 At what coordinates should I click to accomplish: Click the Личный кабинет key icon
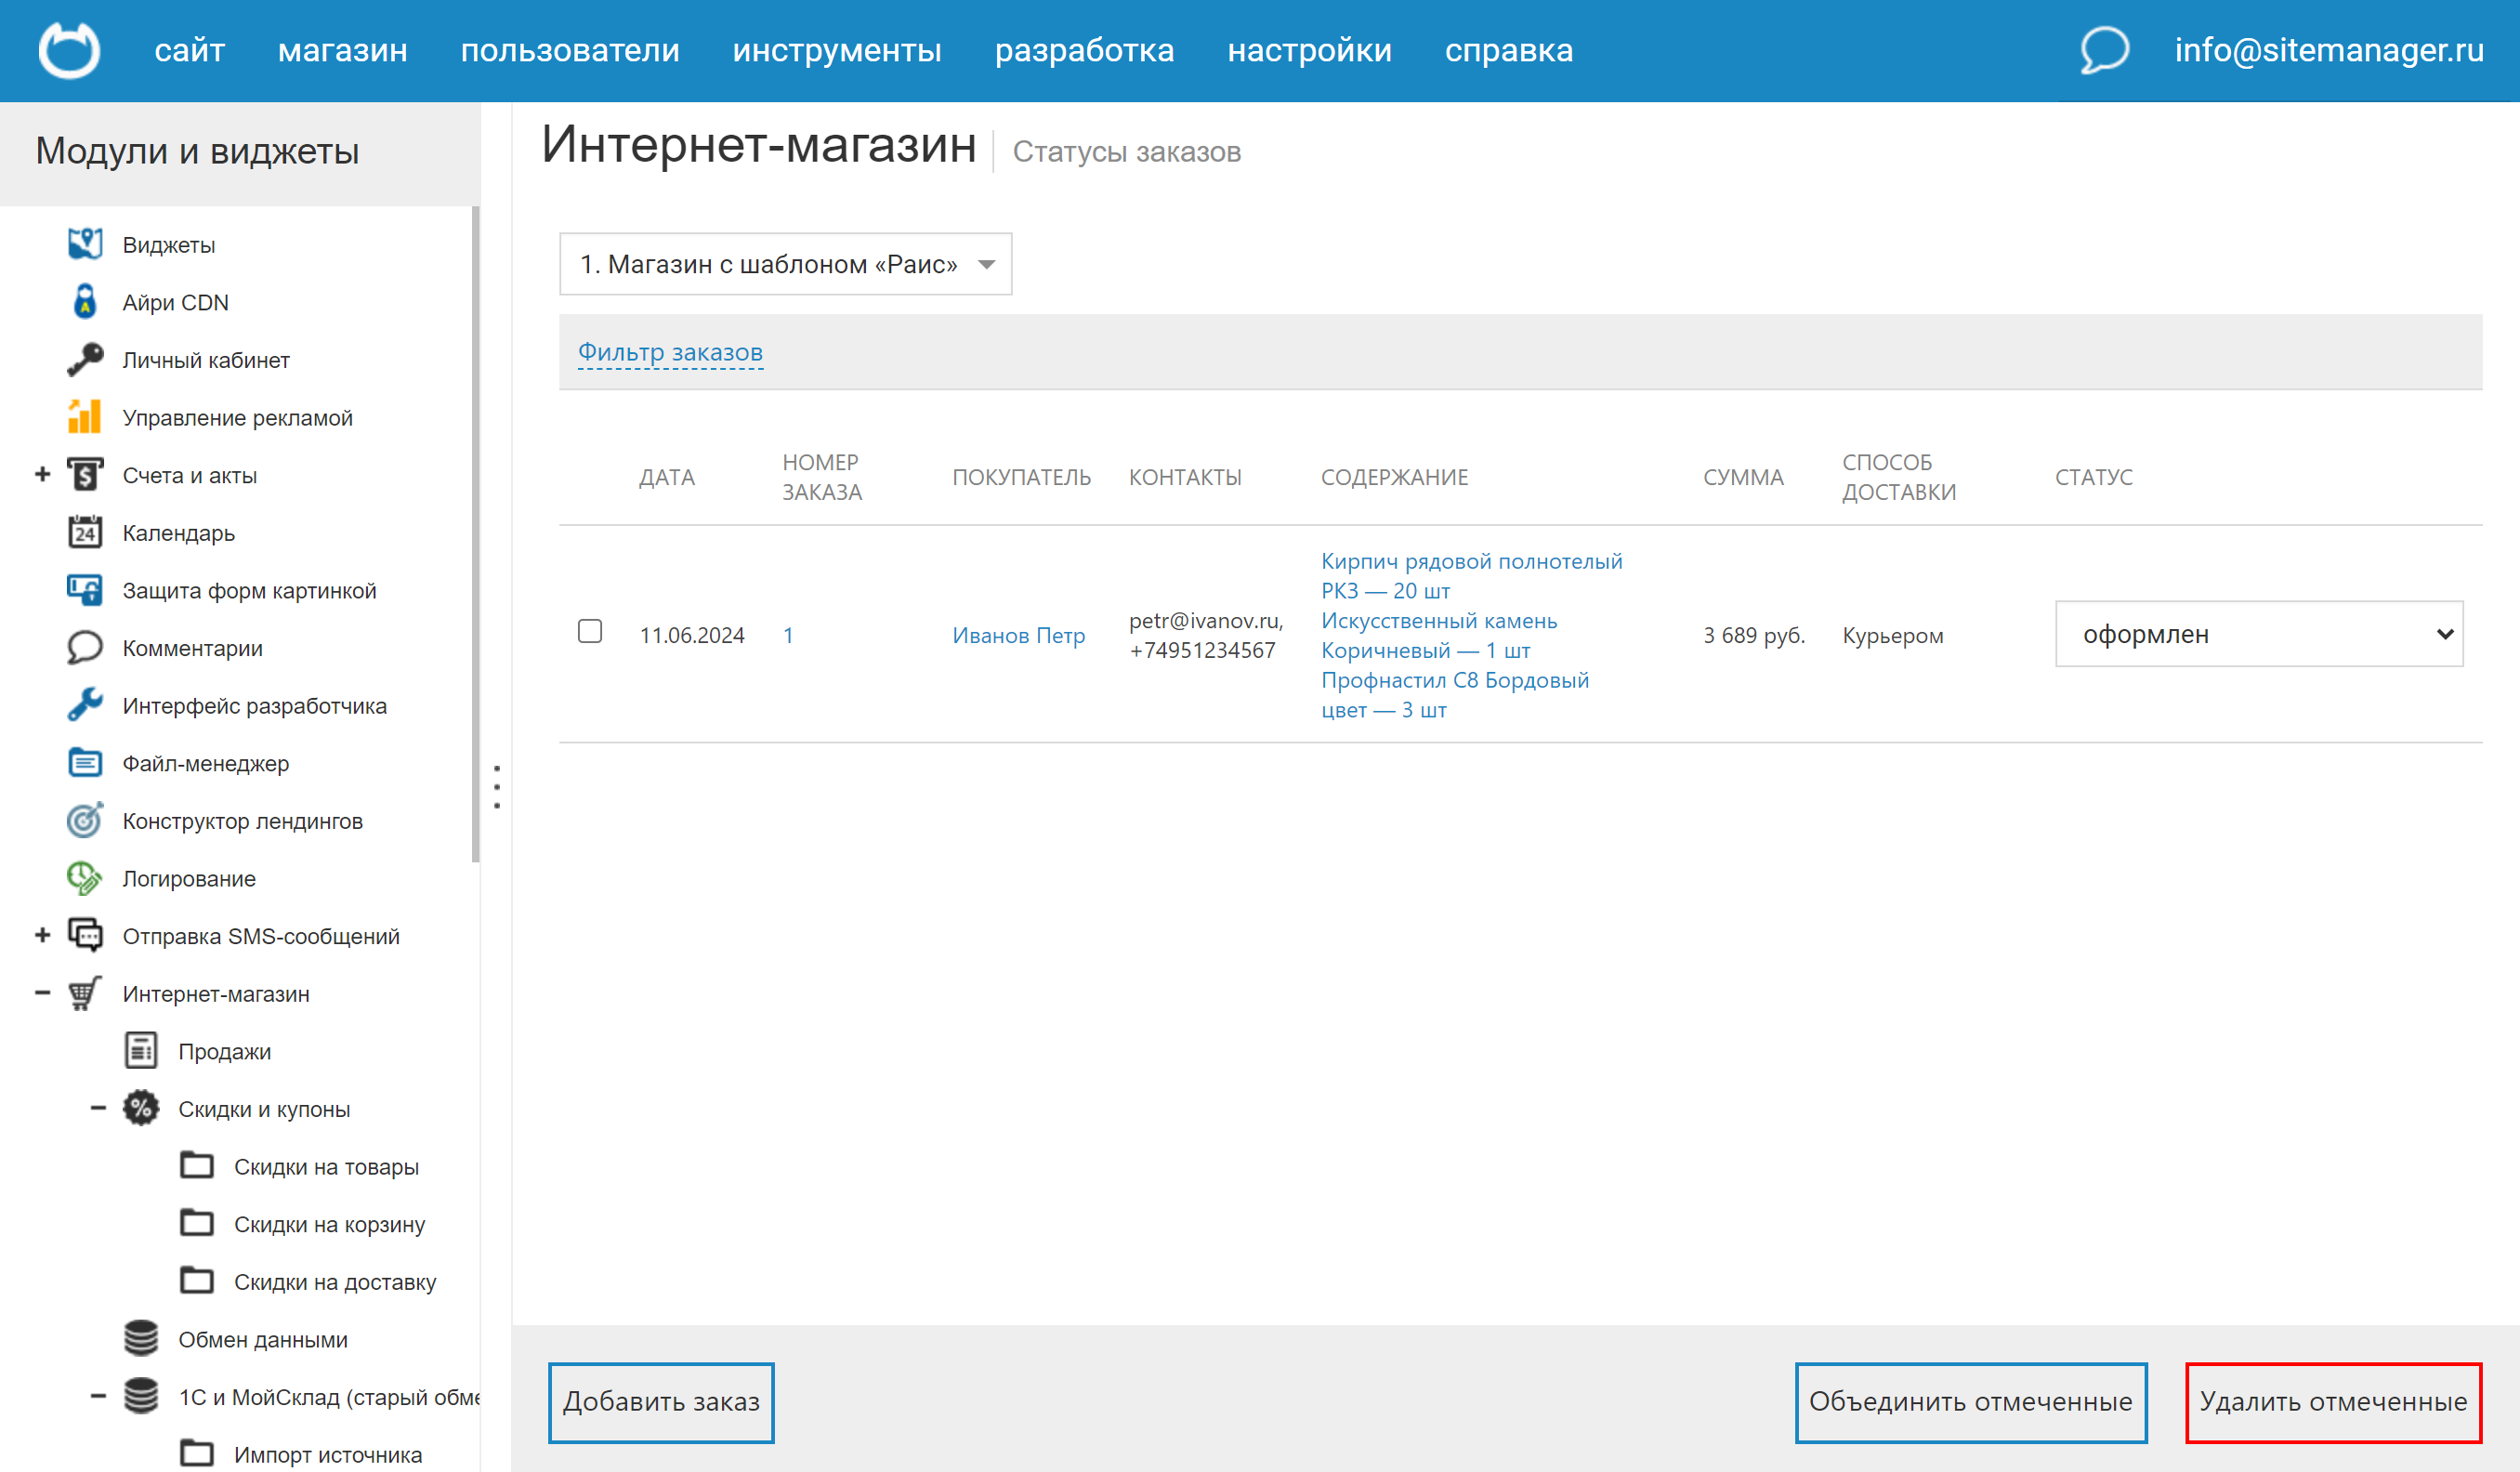(85, 359)
